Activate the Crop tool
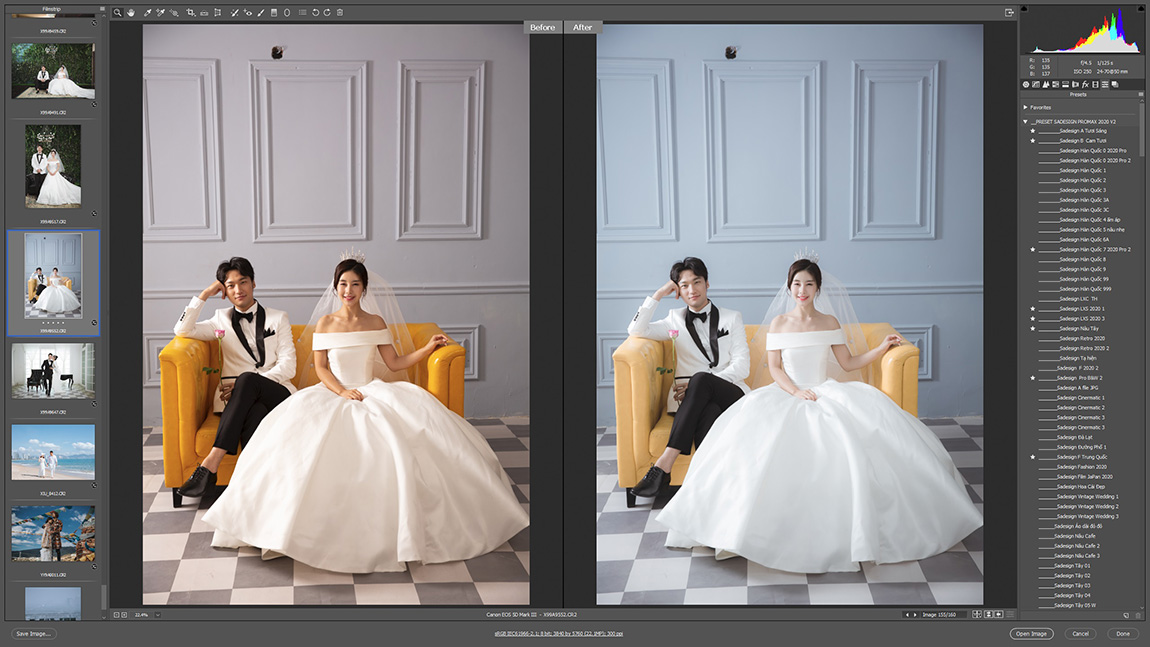This screenshot has width=1150, height=647. click(190, 13)
